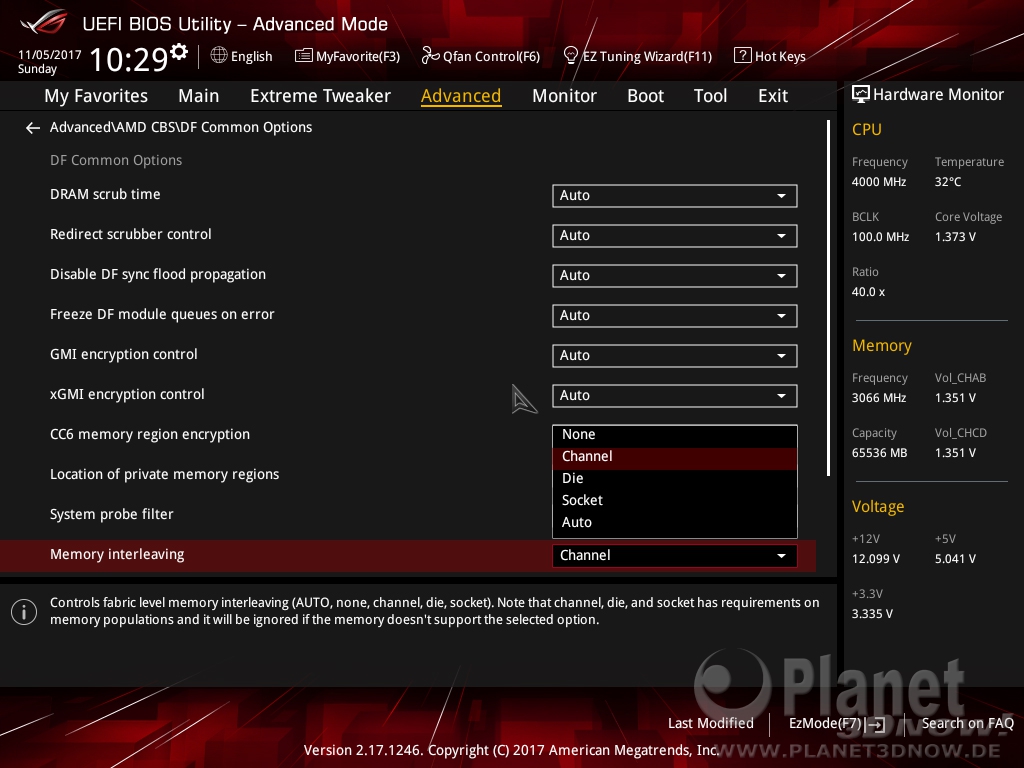Open the Boot tab
This screenshot has width=1024, height=768.
click(x=645, y=96)
